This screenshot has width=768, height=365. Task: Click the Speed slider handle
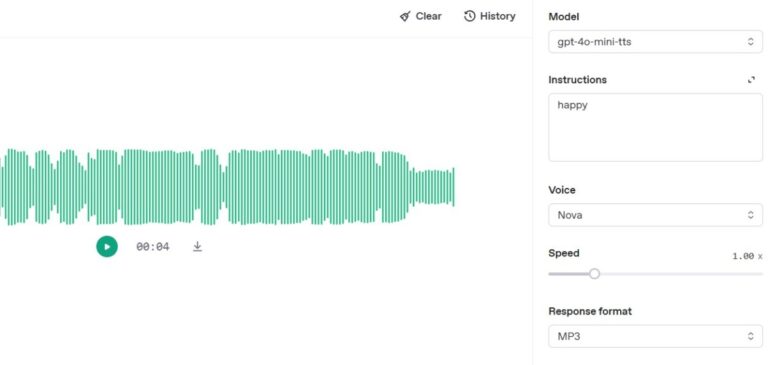[594, 273]
